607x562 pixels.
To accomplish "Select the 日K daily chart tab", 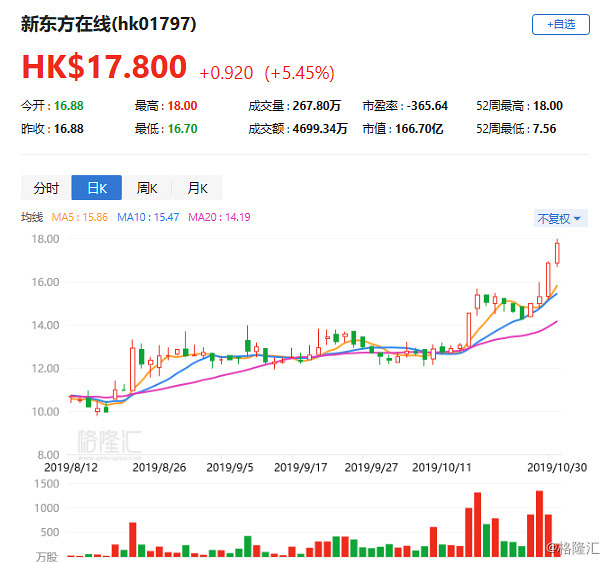I will point(96,188).
